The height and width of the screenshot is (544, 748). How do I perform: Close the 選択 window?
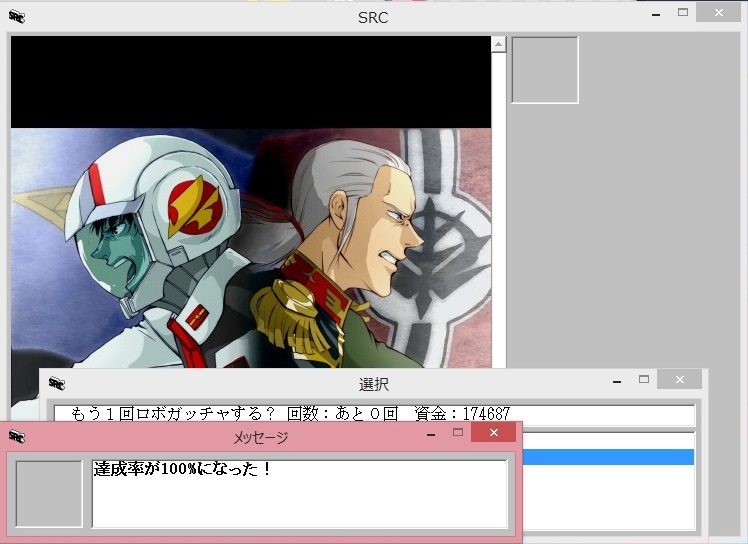[x=679, y=379]
